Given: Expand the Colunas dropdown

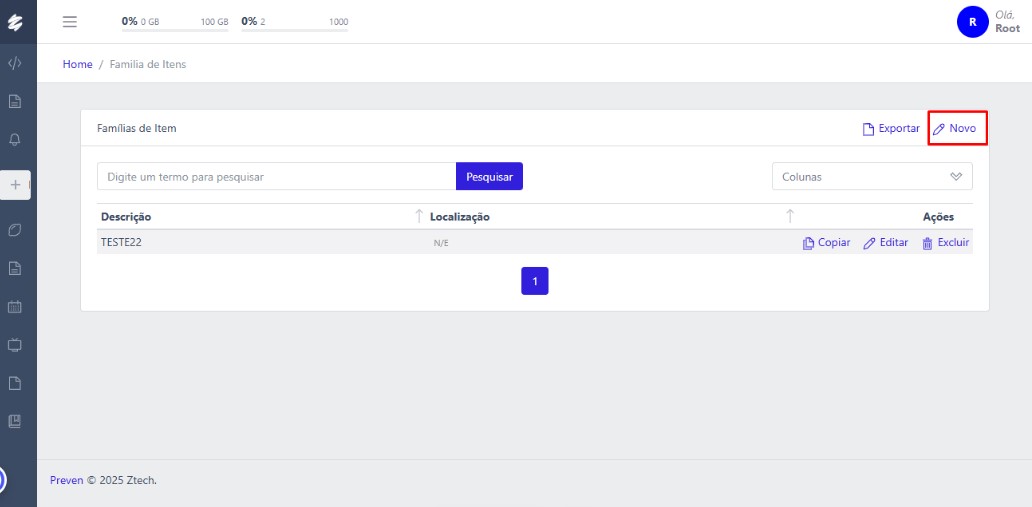Looking at the screenshot, I should tap(871, 177).
